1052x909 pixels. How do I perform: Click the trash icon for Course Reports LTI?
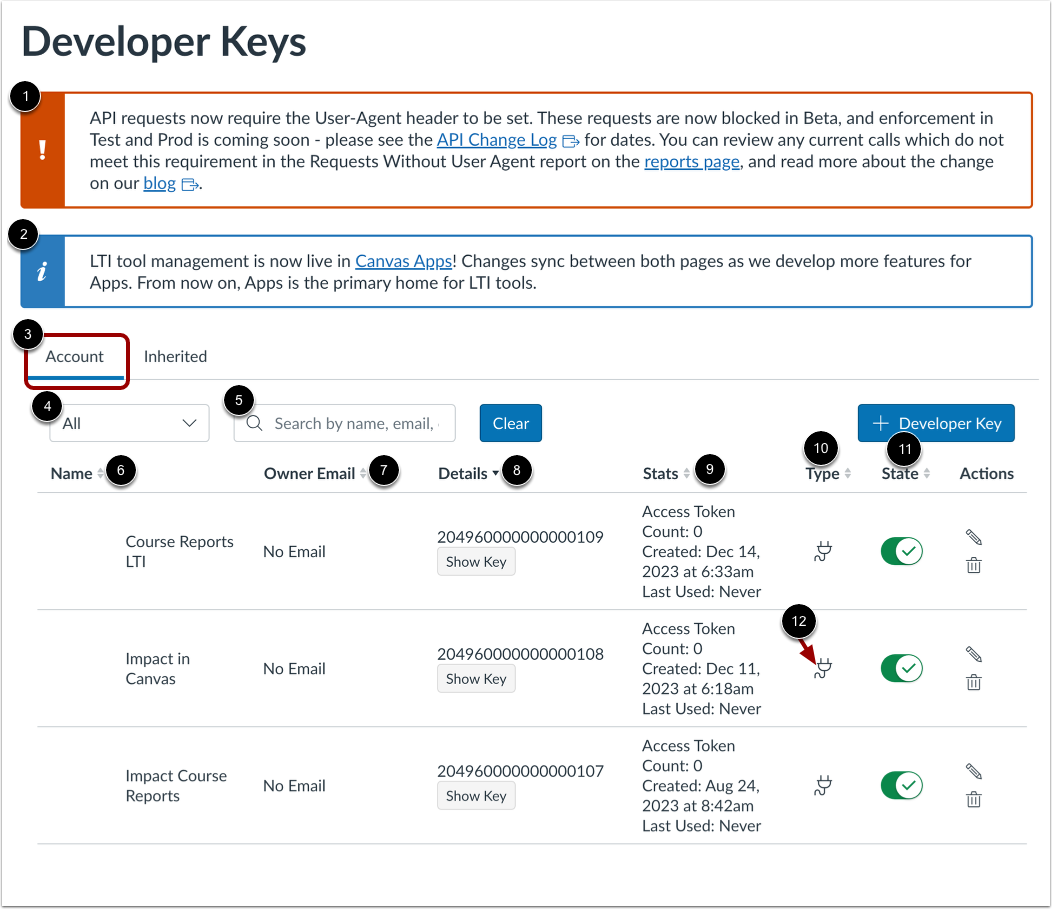click(973, 565)
